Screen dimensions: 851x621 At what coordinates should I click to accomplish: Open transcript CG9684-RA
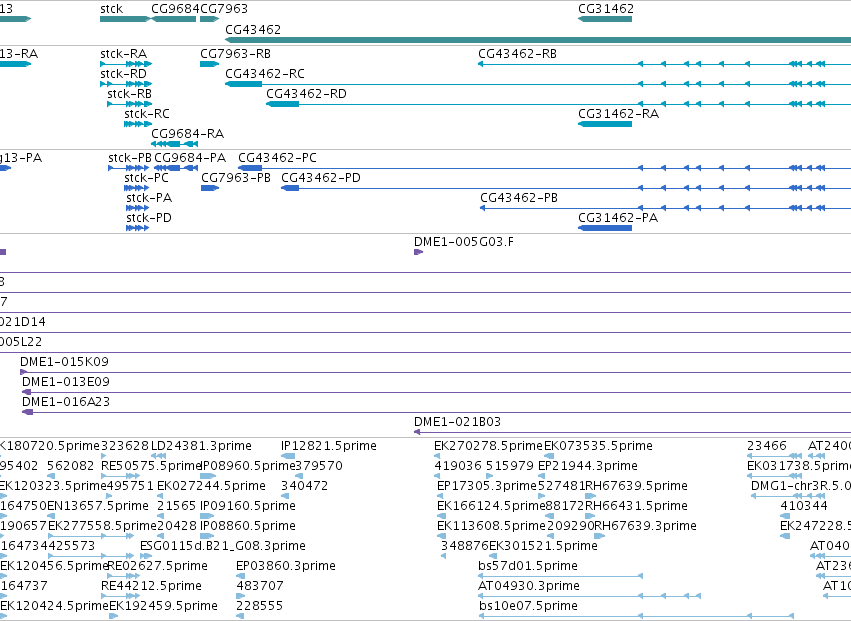[x=188, y=134]
